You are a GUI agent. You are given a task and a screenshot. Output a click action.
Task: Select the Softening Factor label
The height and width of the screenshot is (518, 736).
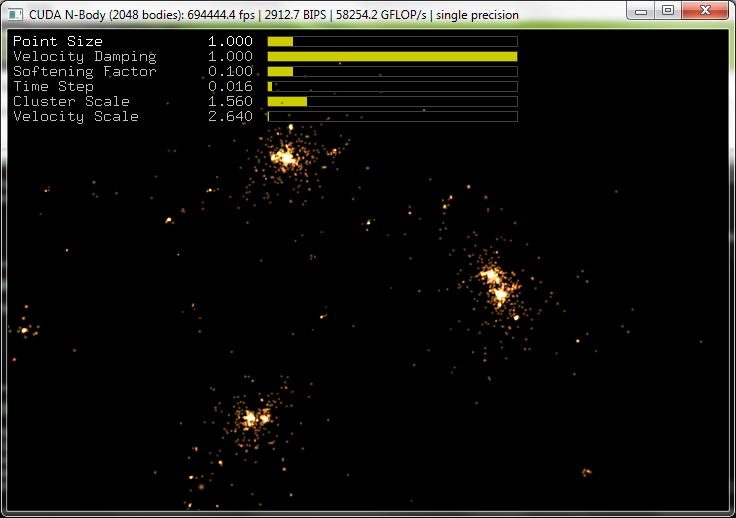tap(85, 72)
